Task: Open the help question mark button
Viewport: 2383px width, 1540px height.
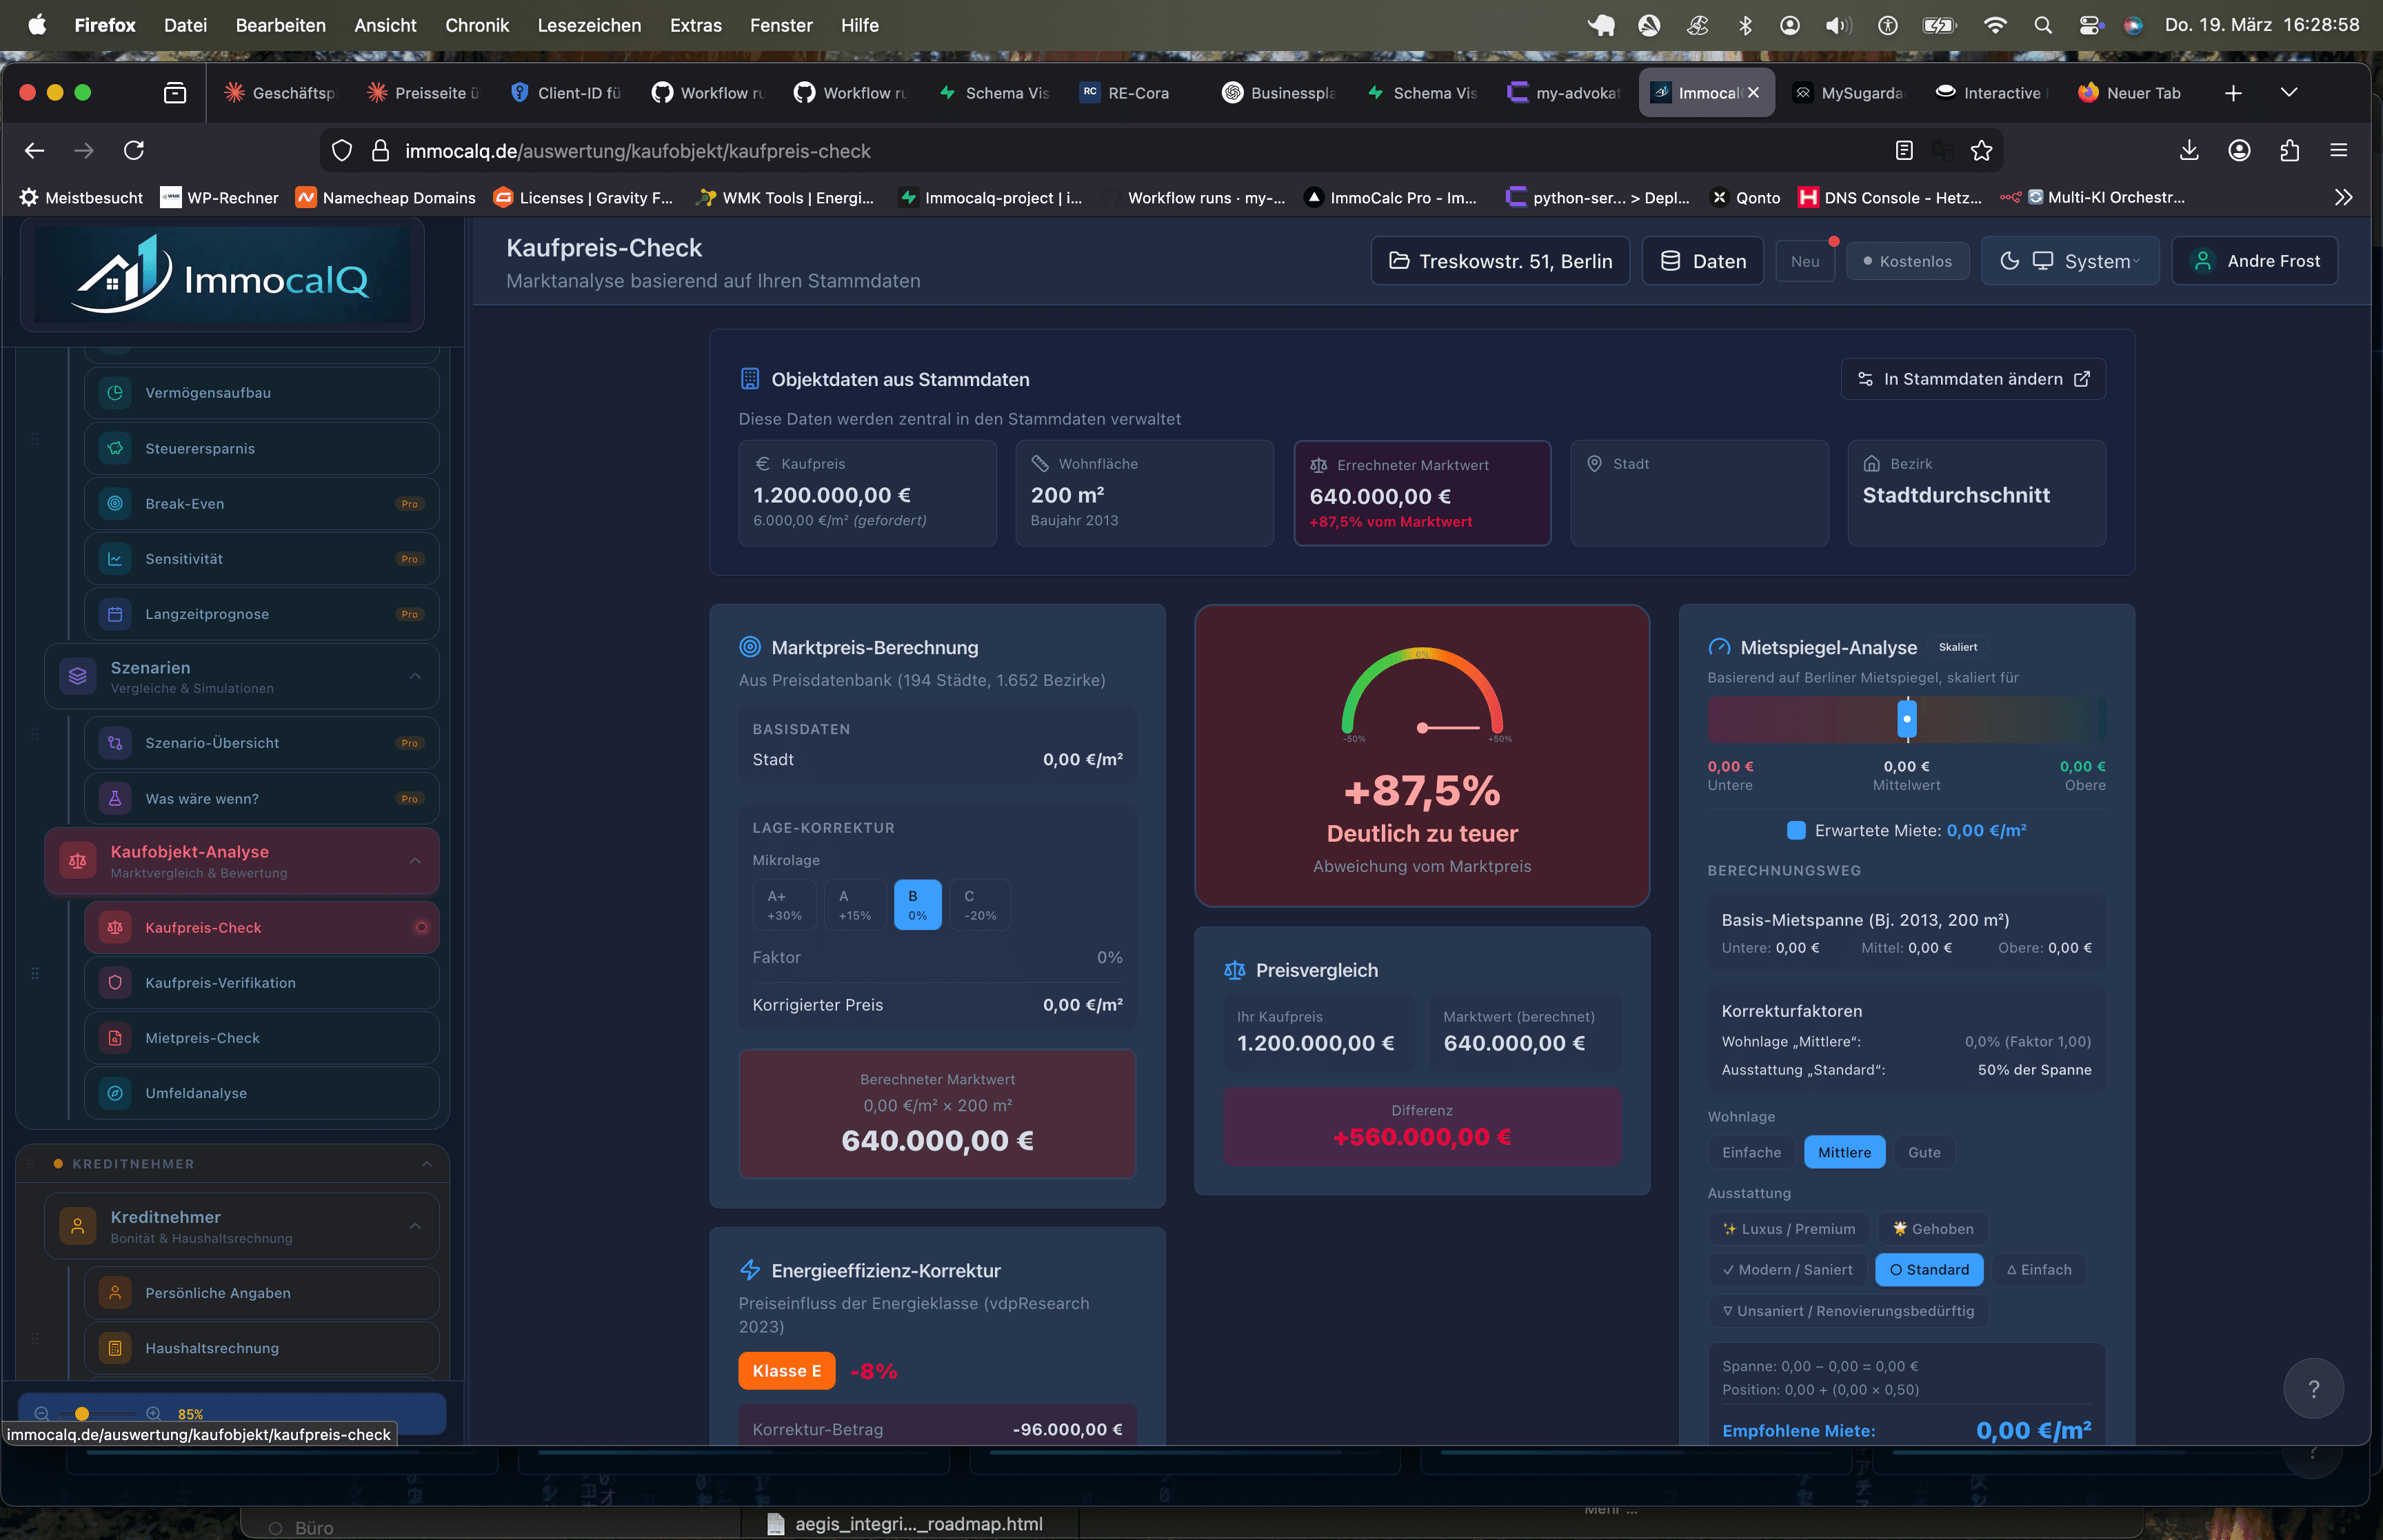Action: 2313,1388
